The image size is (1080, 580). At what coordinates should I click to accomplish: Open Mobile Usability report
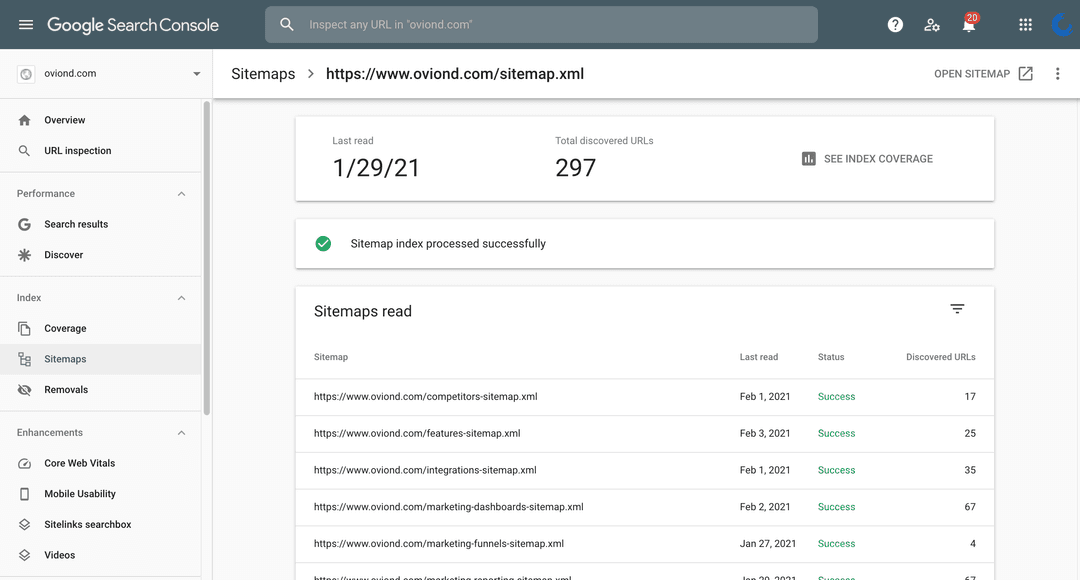click(101, 494)
